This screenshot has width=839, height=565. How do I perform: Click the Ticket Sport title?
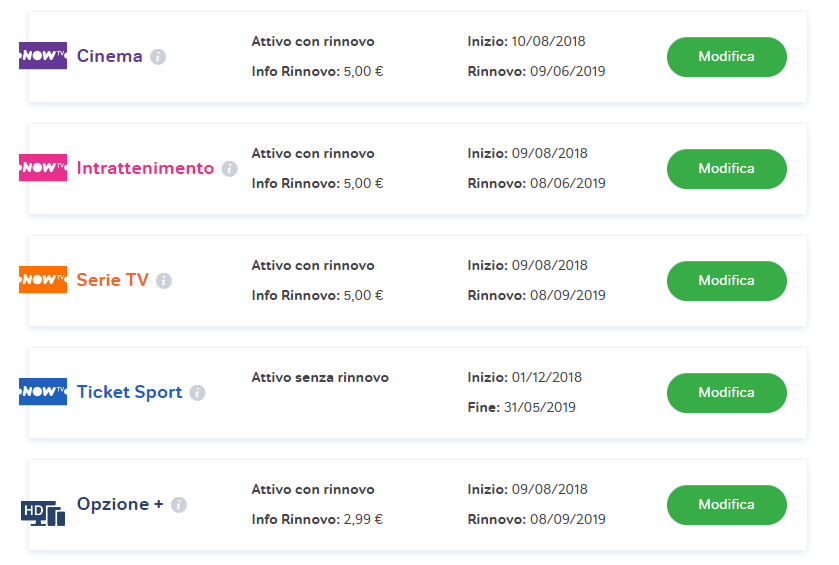tap(129, 392)
